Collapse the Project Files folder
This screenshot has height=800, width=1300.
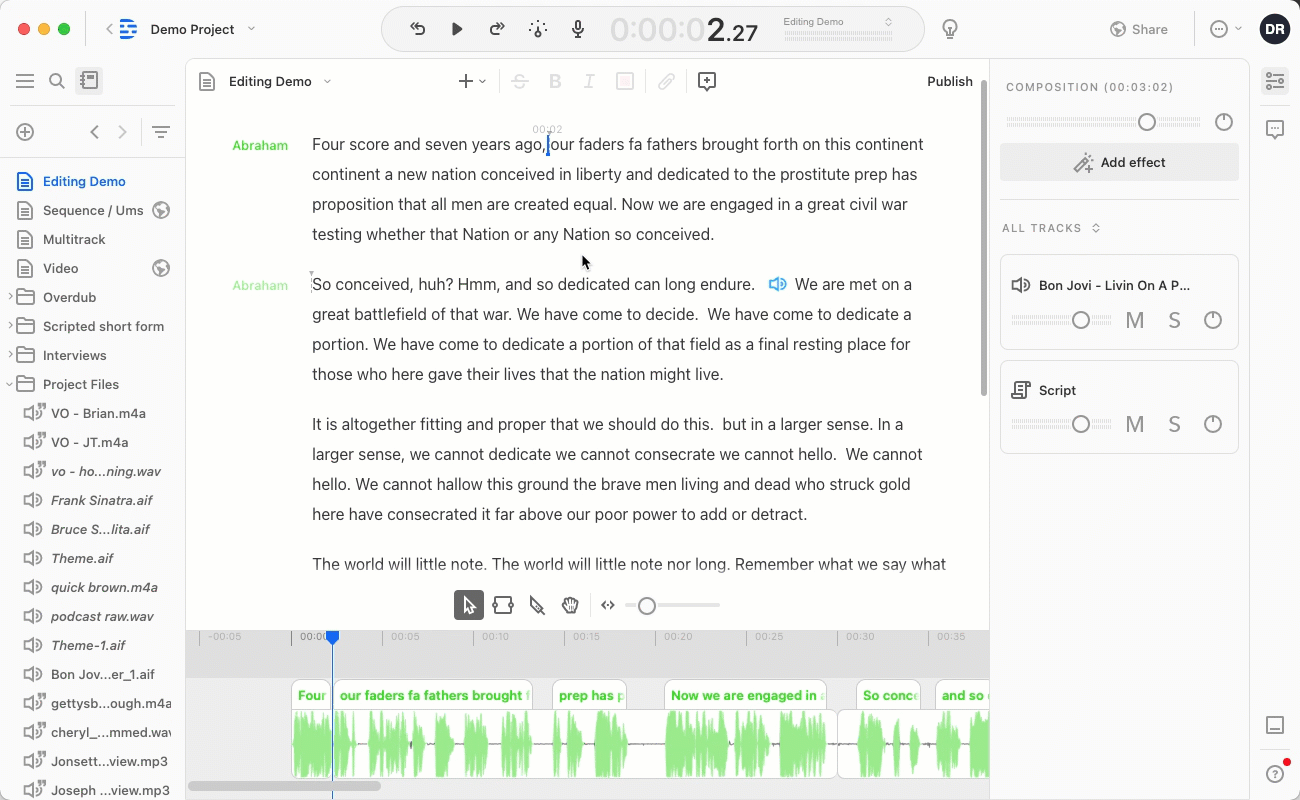click(10, 384)
